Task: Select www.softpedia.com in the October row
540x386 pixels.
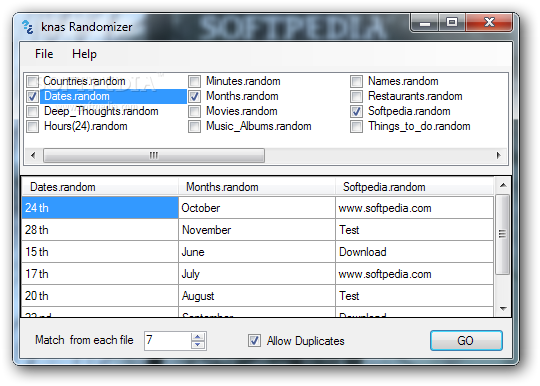Action: point(415,208)
